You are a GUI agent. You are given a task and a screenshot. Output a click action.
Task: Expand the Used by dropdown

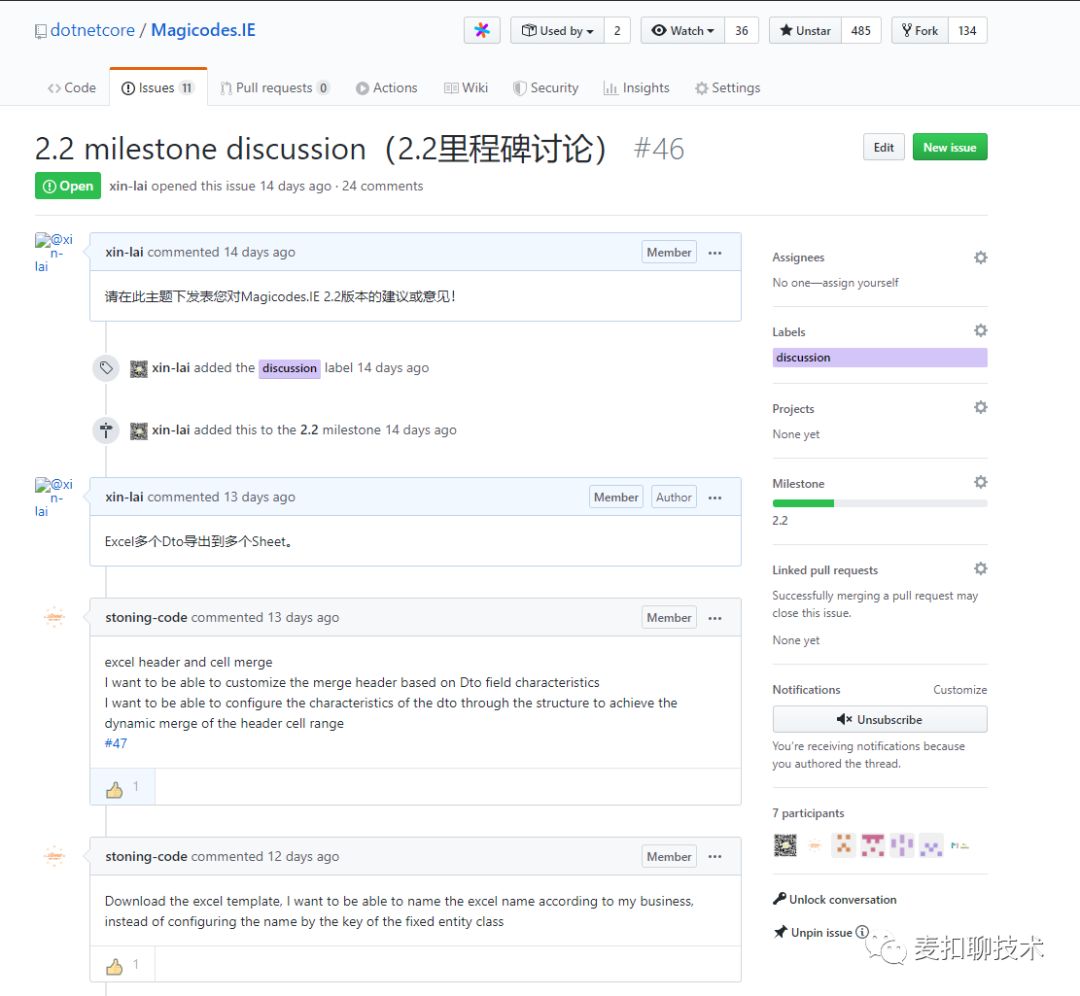click(x=557, y=30)
